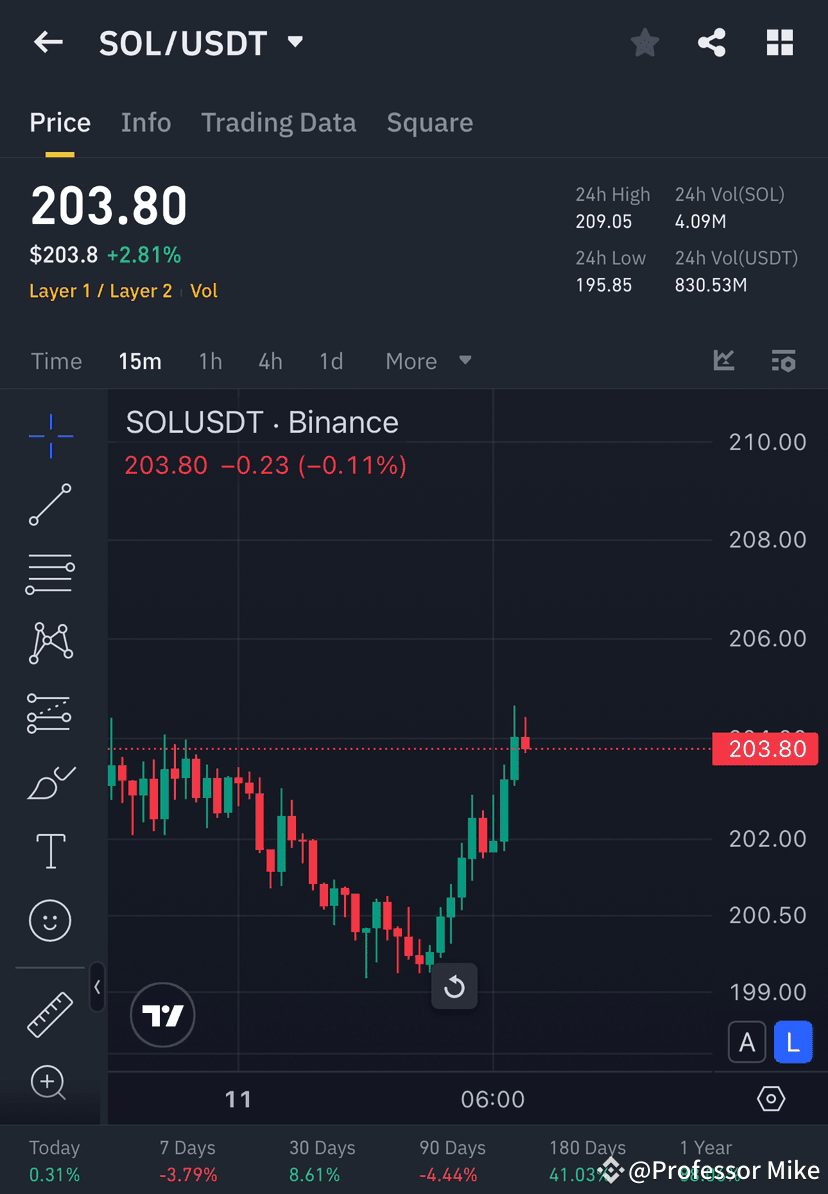Image resolution: width=828 pixels, height=1194 pixels.
Task: Select the text annotation tool
Action: pyautogui.click(x=50, y=851)
